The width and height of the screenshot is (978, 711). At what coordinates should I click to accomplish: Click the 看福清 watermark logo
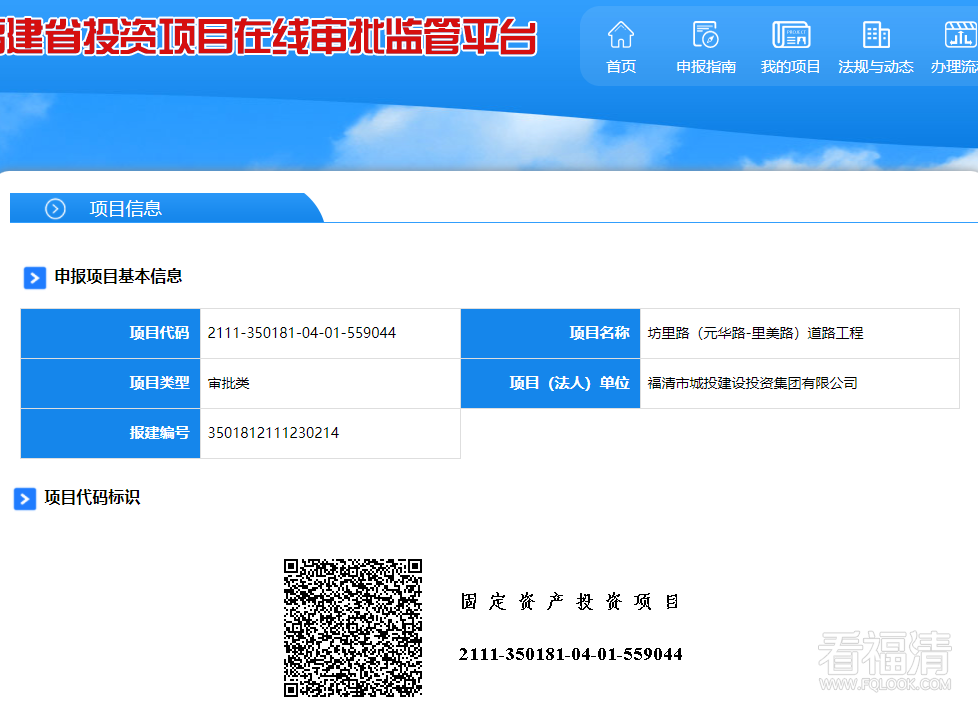(885, 660)
